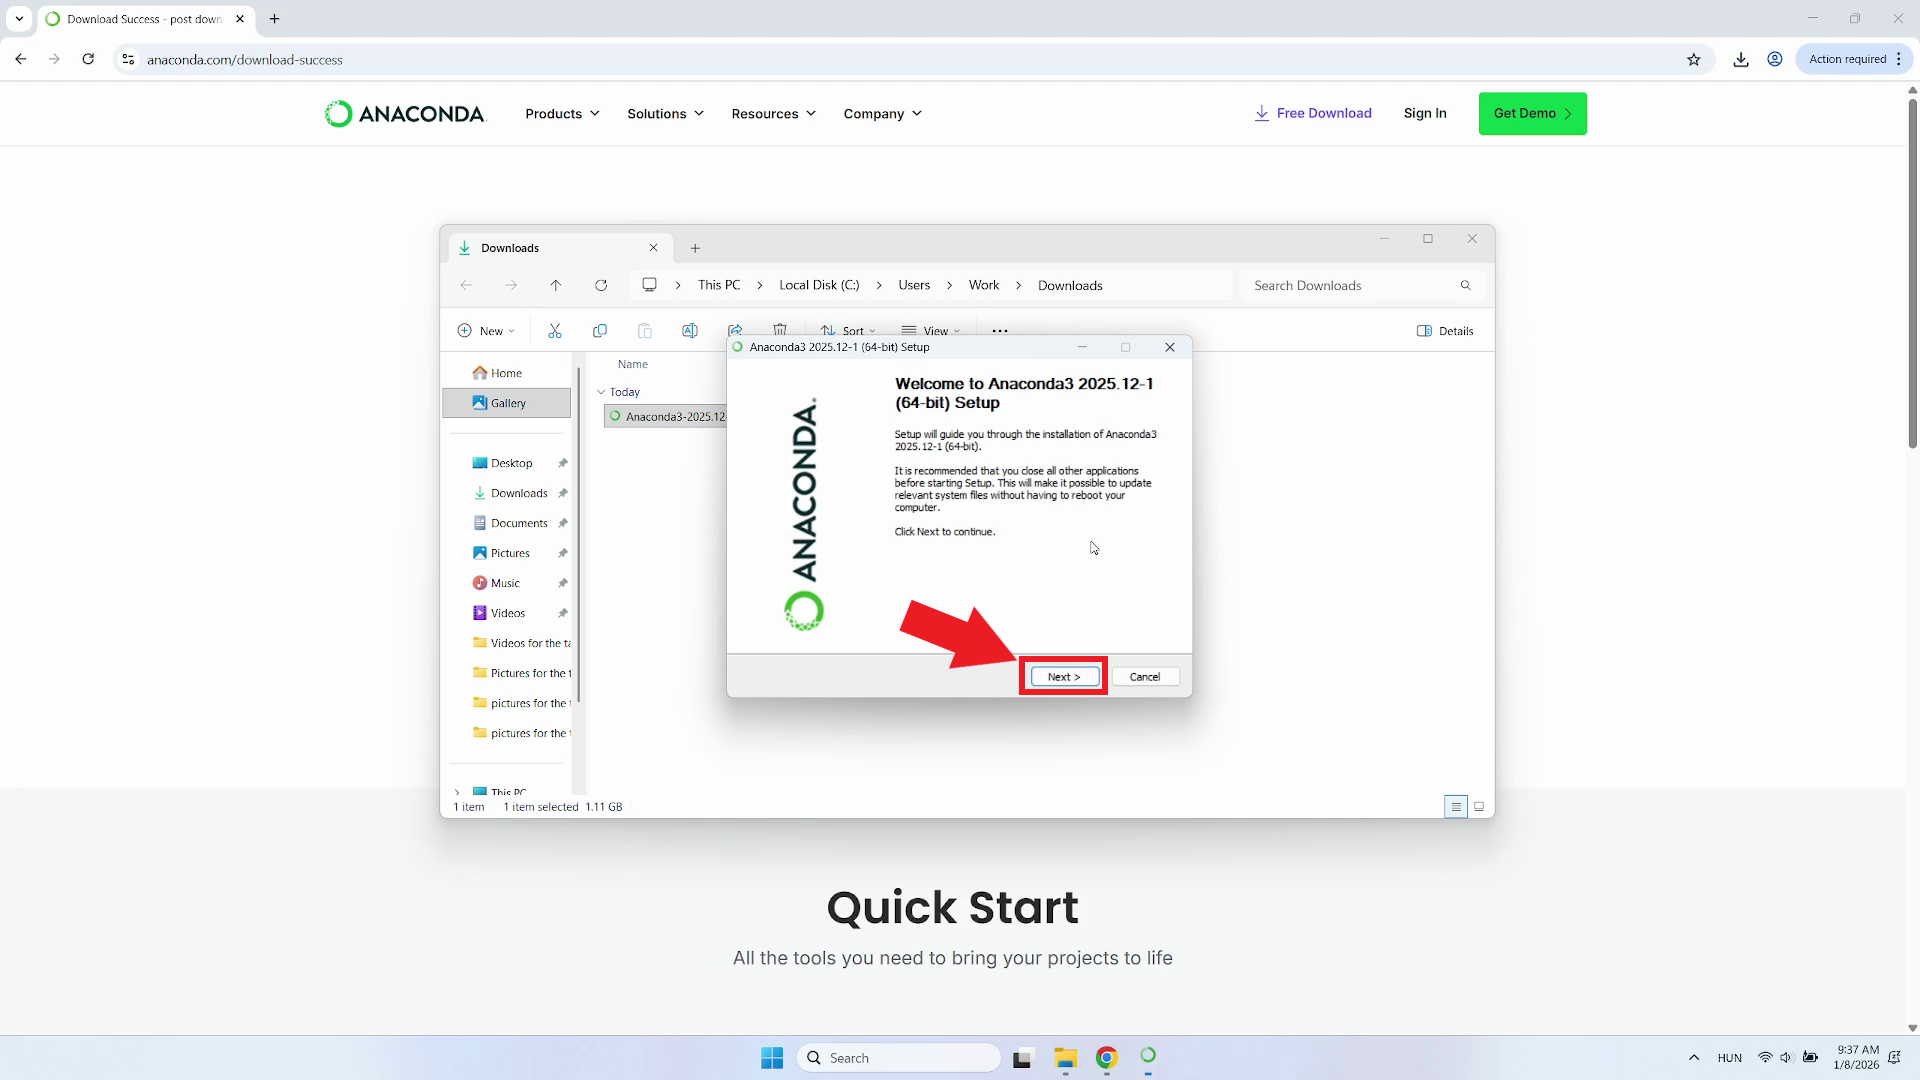Click the Rename icon in Explorer toolbar
1920x1080 pixels.
pyautogui.click(x=690, y=331)
